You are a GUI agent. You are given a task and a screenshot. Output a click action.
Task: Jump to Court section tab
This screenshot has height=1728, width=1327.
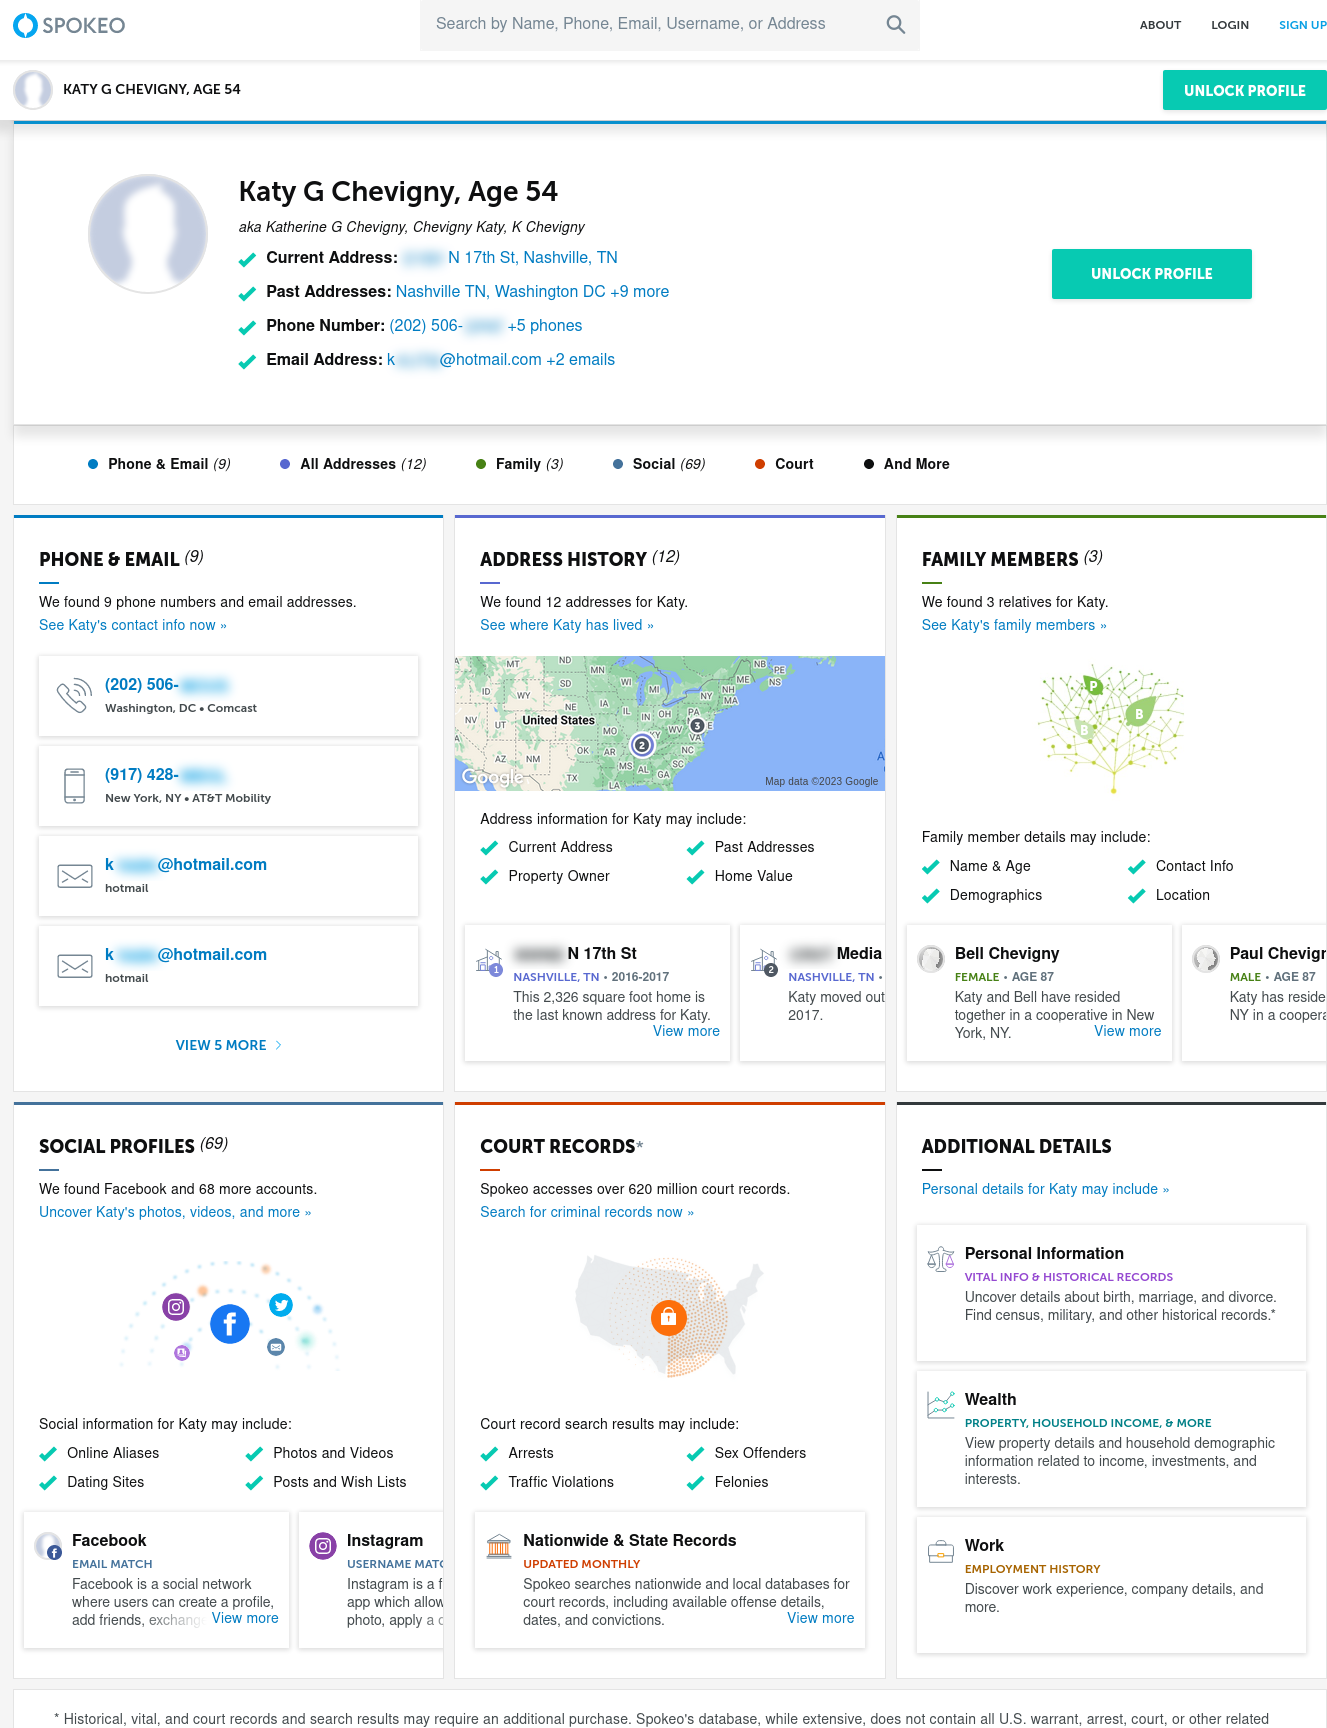point(784,464)
